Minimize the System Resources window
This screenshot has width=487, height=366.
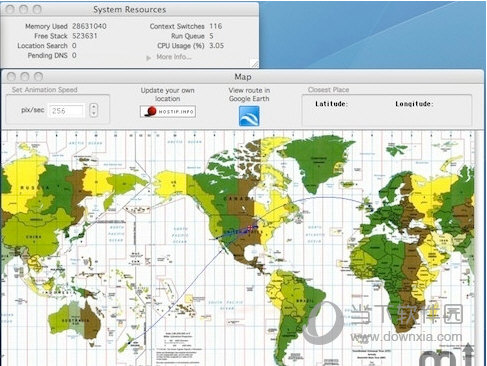24,9
